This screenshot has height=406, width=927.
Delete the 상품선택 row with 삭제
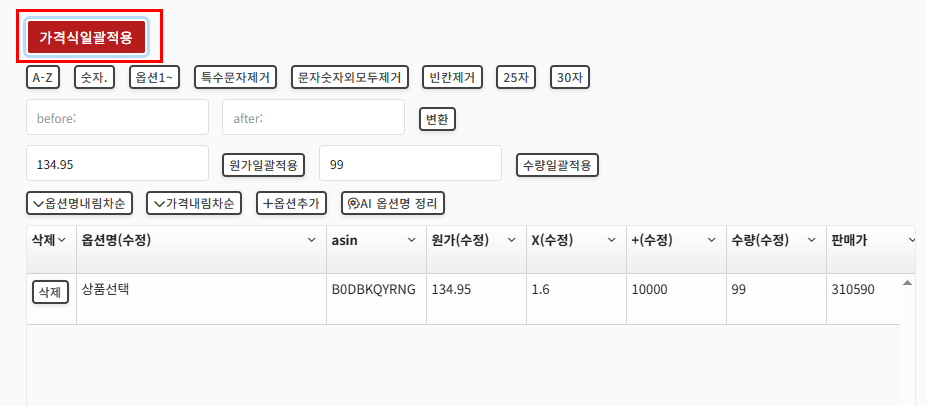click(x=50, y=292)
